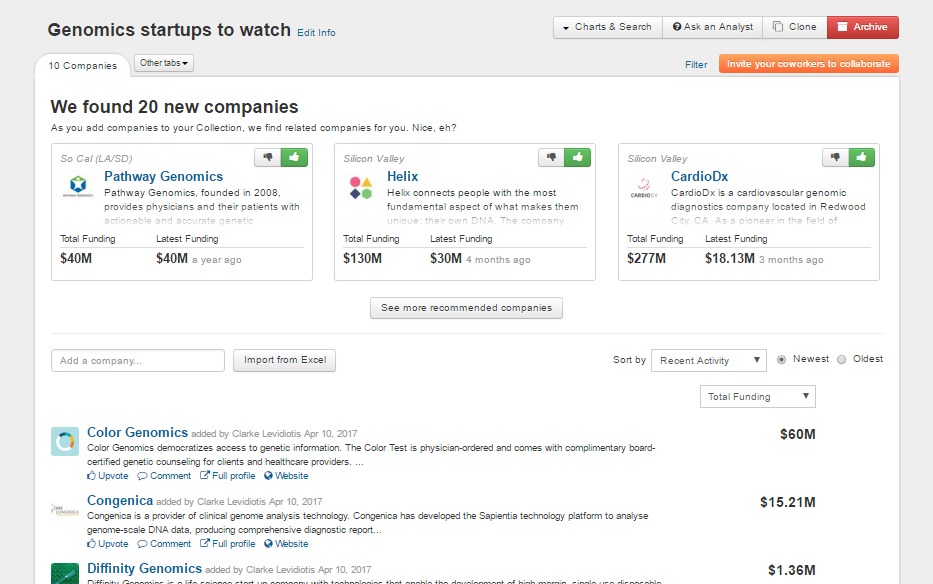Comment on the Congenica entry
The image size is (933, 584).
click(164, 544)
